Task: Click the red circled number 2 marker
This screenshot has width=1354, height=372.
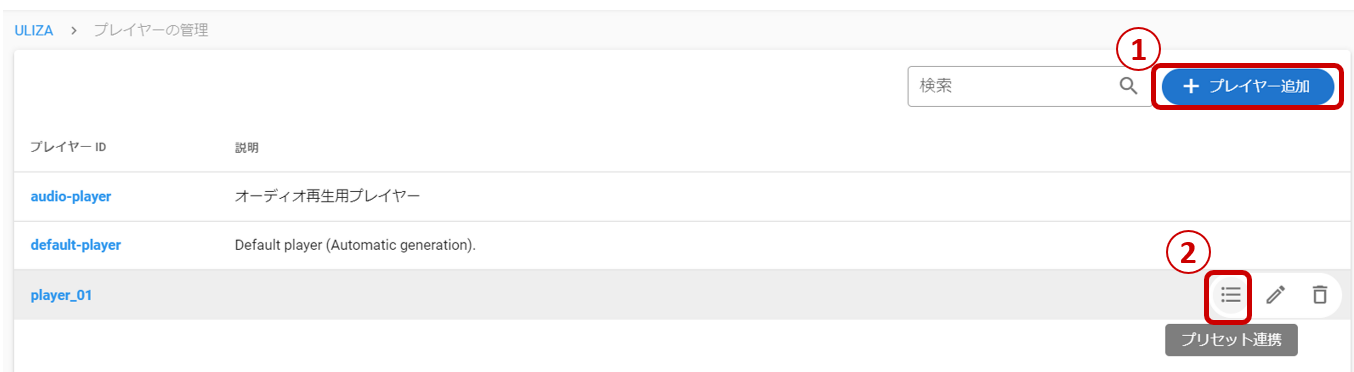Action: (1188, 254)
